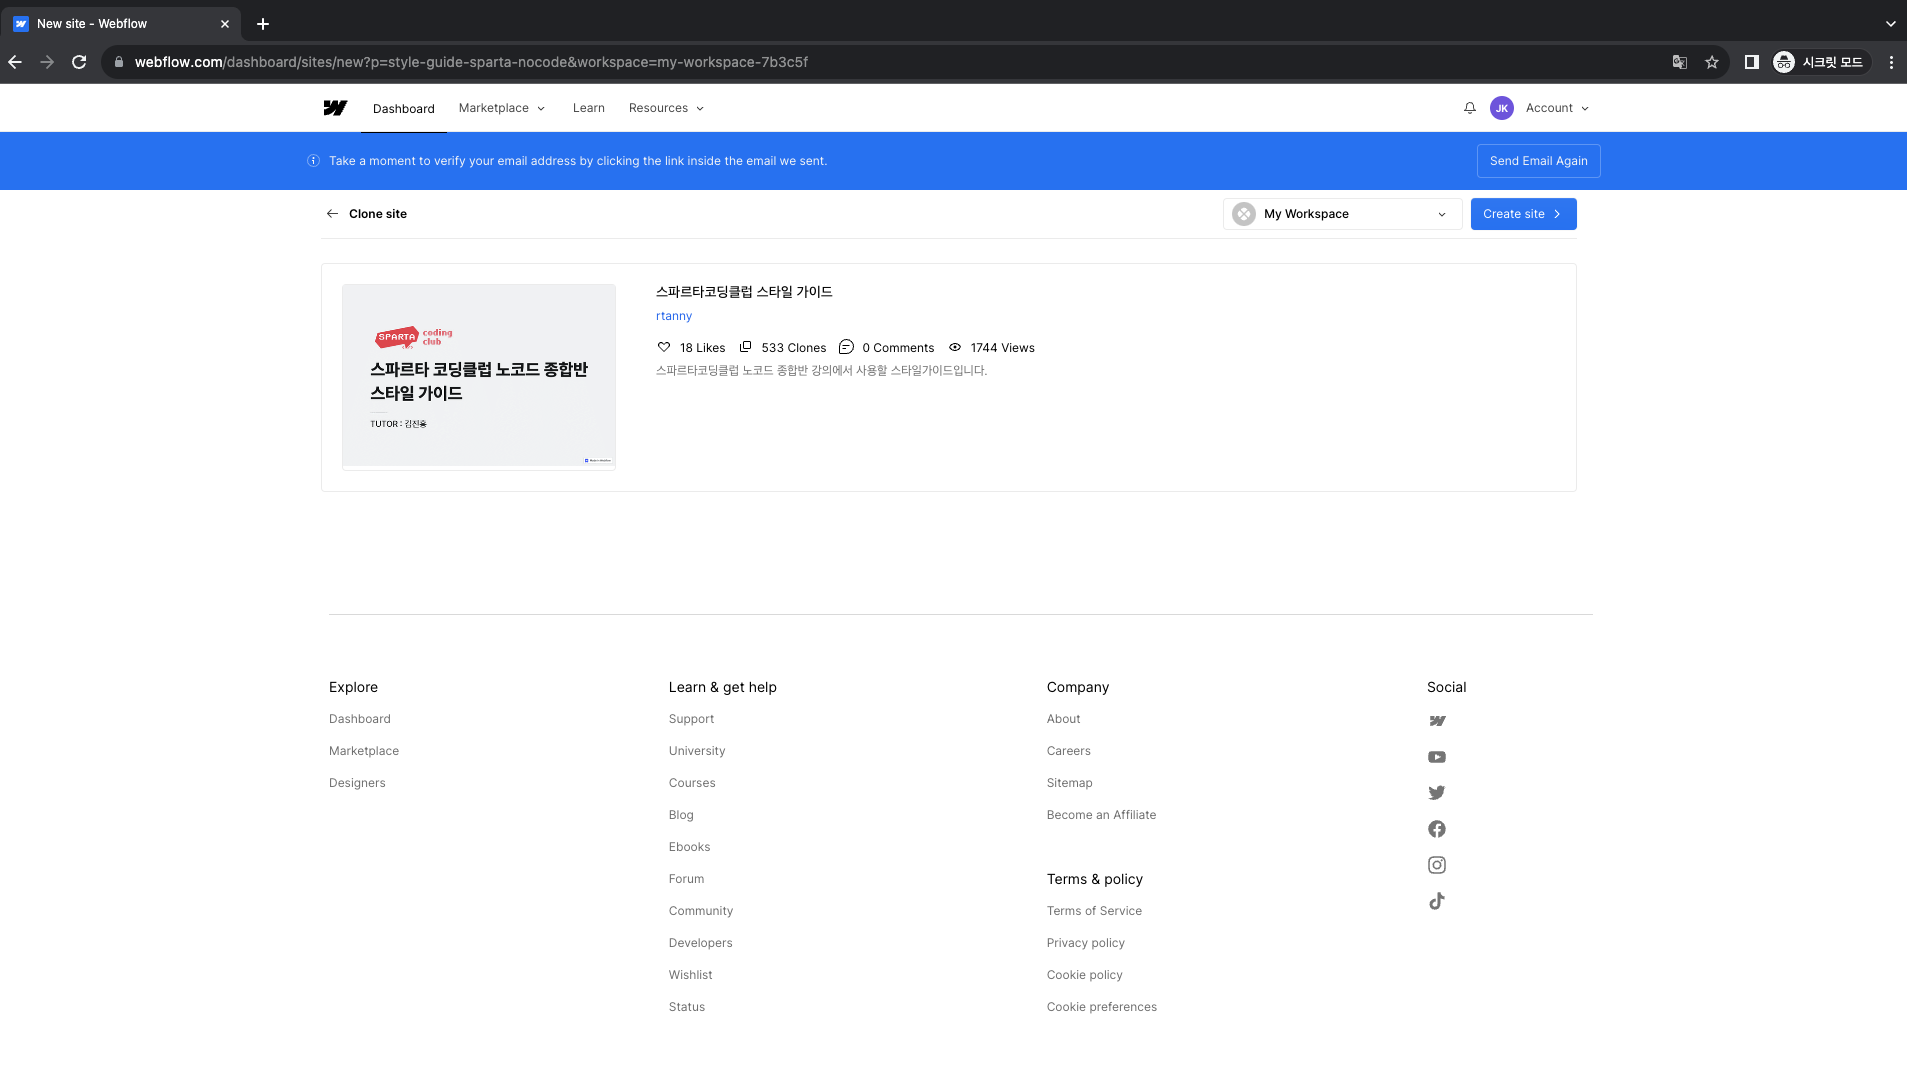Screen dimensions: 1907x1066
Task: Open the Terms of Service link
Action: click(1094, 911)
